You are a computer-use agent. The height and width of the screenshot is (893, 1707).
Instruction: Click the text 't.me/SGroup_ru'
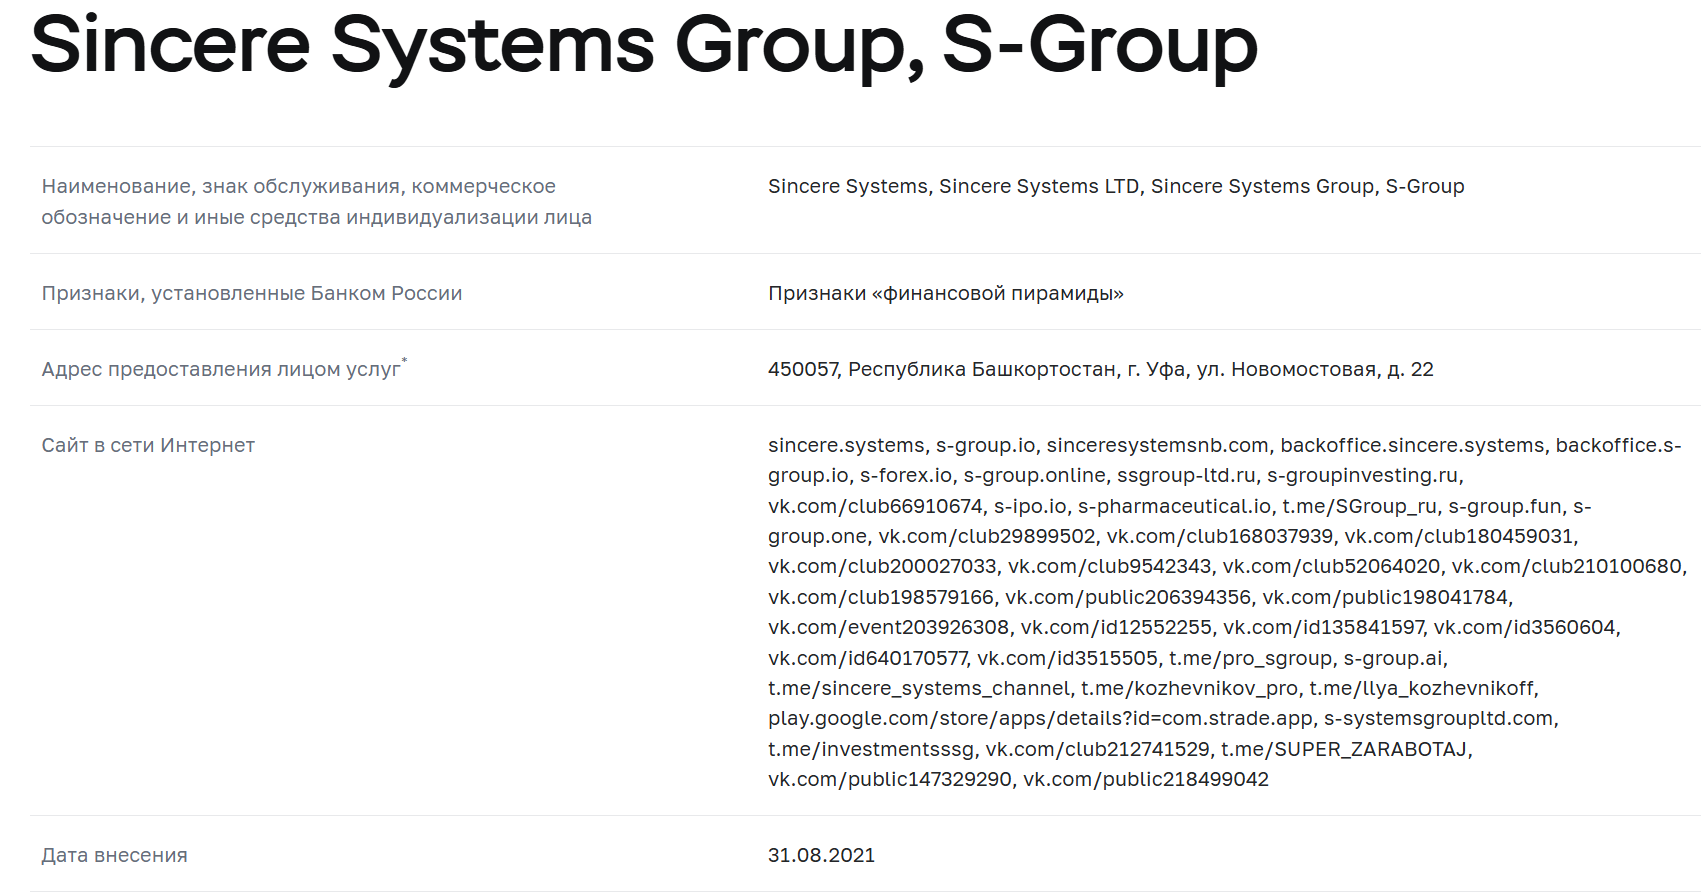pyautogui.click(x=1360, y=506)
